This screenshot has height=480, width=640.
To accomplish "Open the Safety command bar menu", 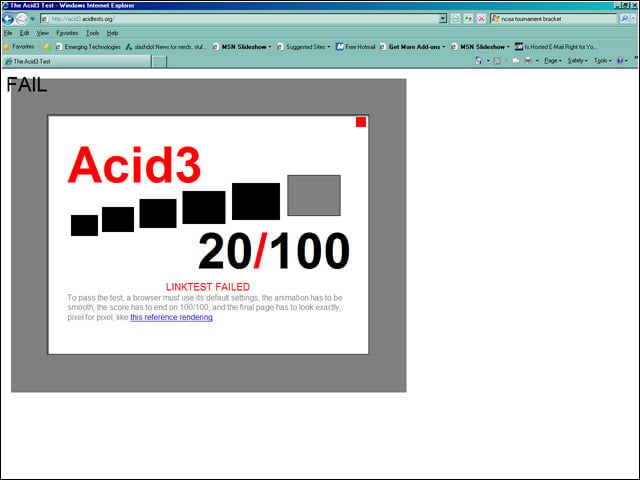I will (x=577, y=61).
